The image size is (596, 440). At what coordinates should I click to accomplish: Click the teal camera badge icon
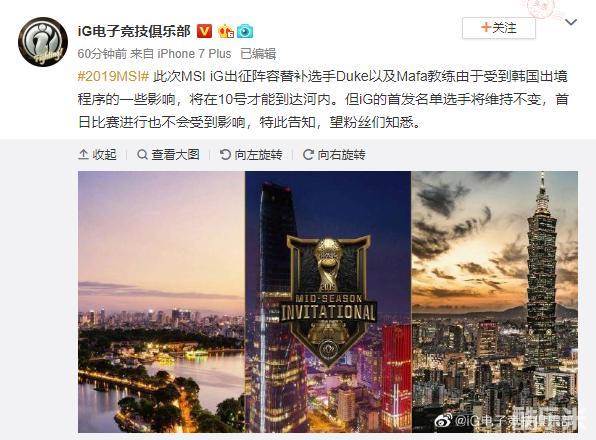pos(245,31)
